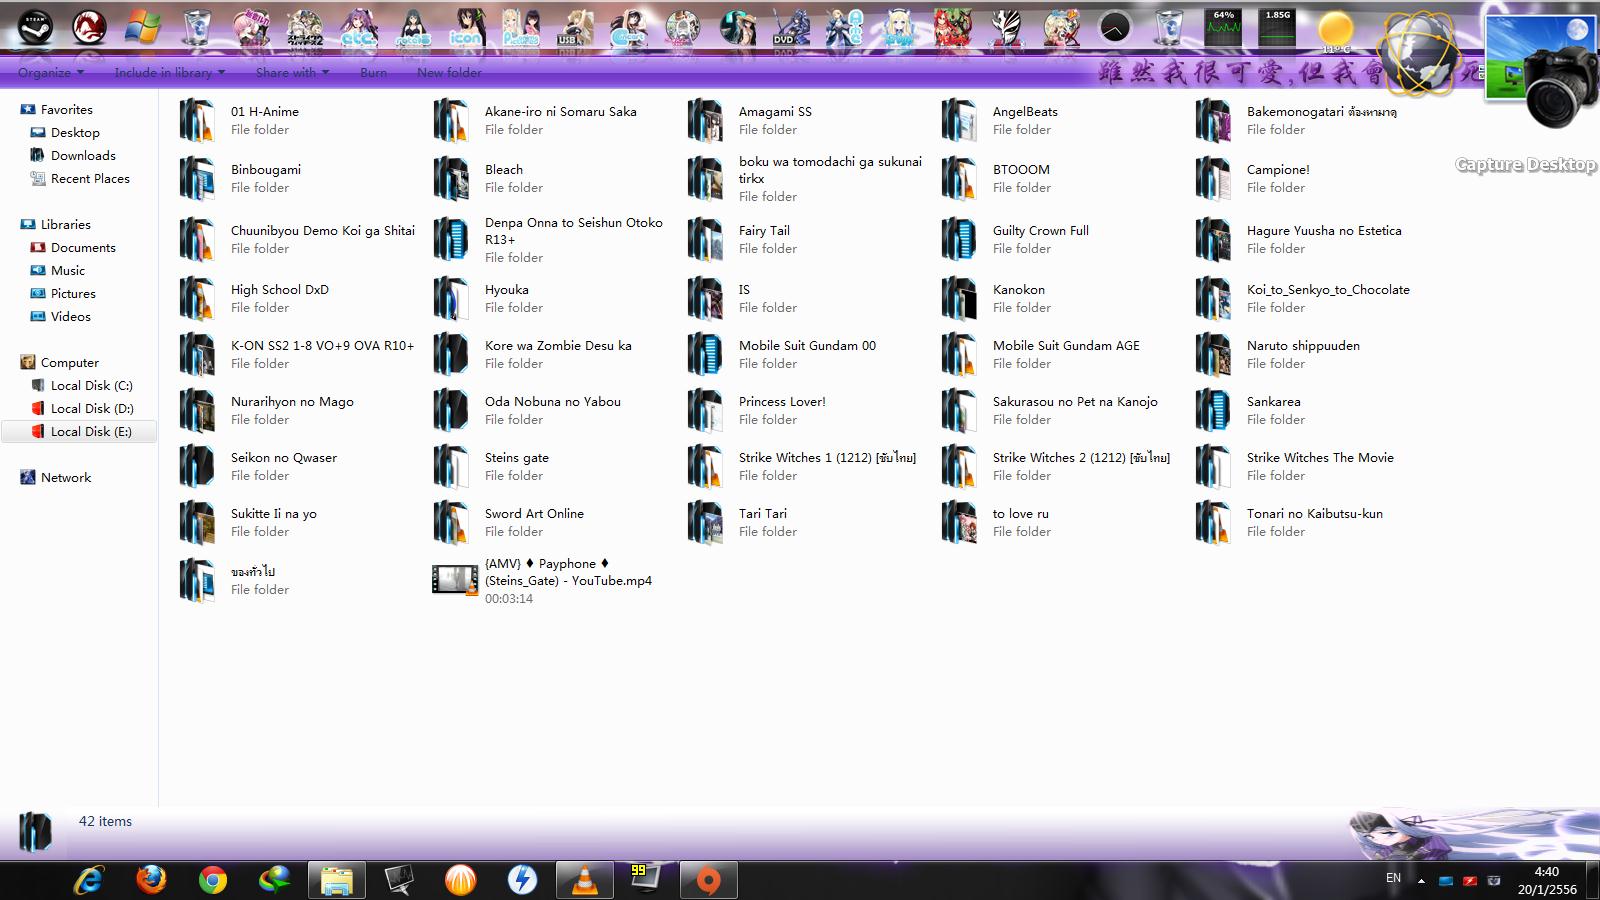Screen dimensions: 1600x900
Task: Open the Organize dropdown menu
Action: (x=51, y=72)
